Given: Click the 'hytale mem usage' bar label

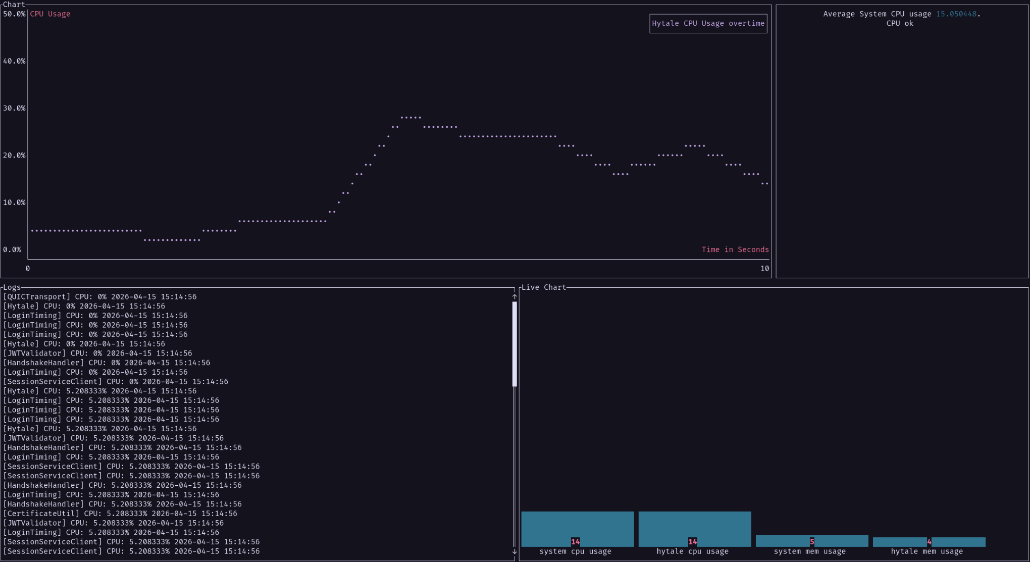Looking at the screenshot, I should pyautogui.click(x=927, y=551).
